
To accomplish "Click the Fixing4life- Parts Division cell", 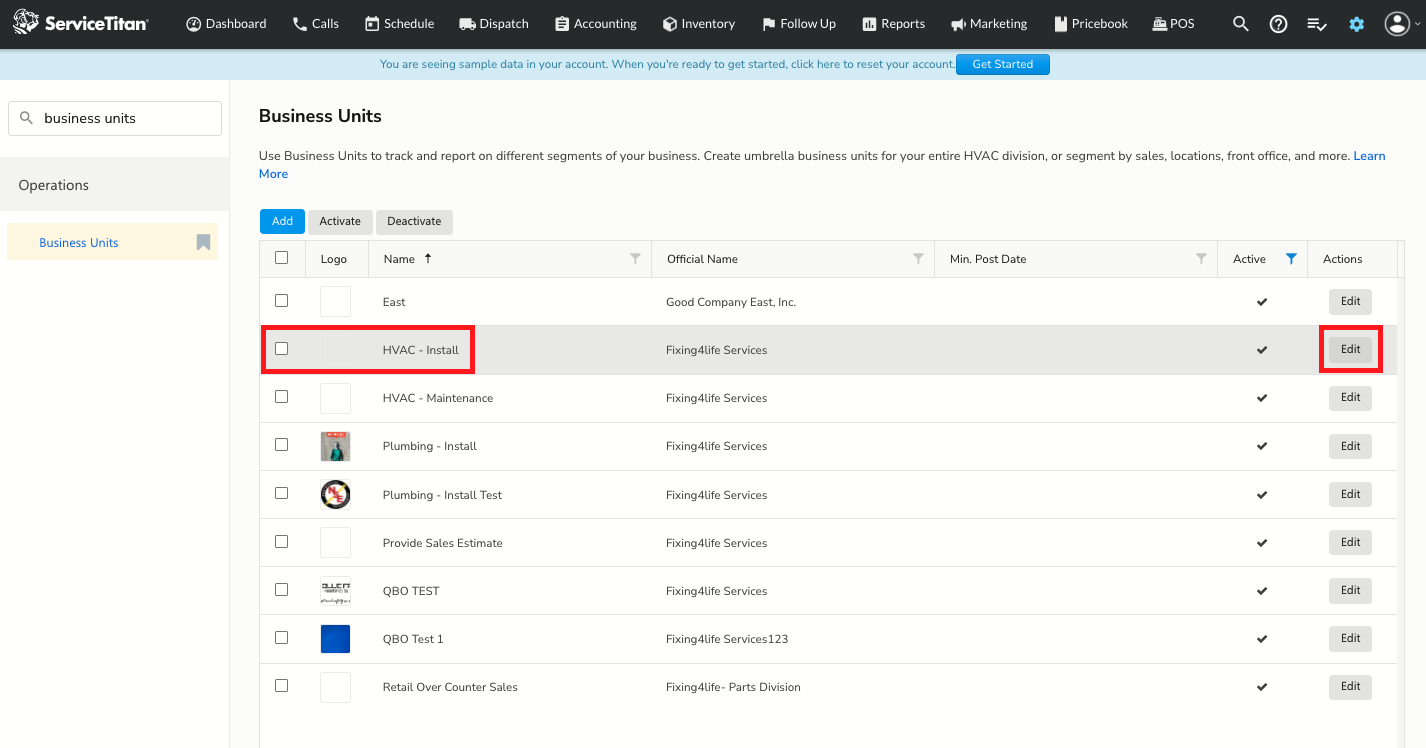I will click(733, 687).
